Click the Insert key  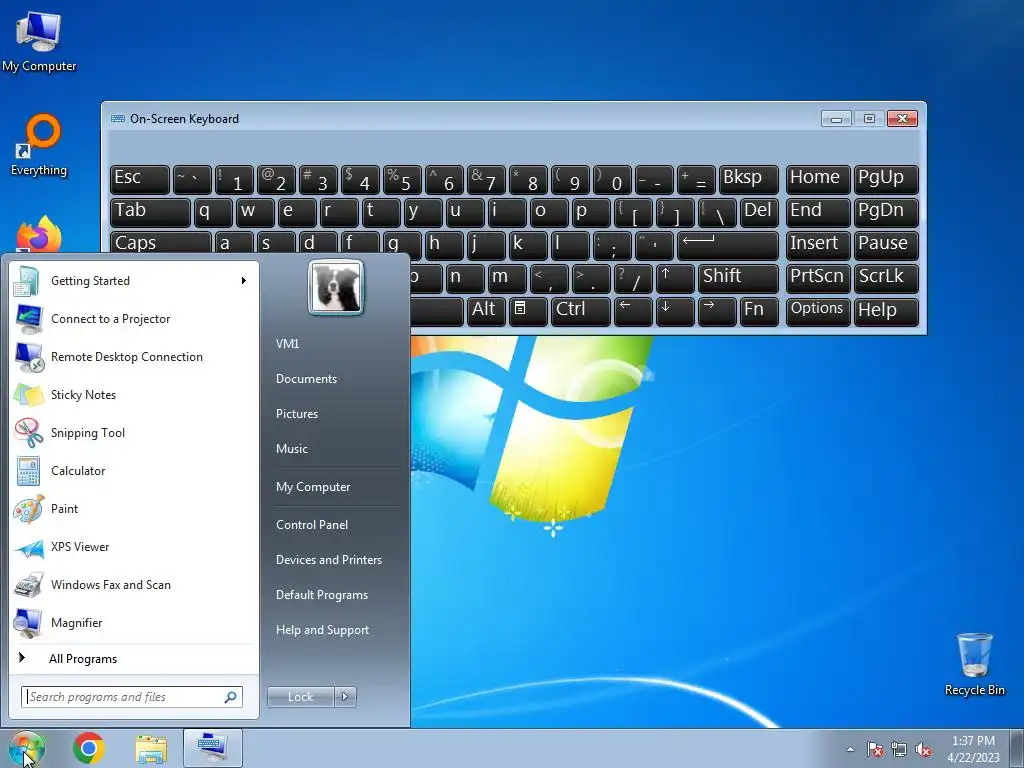[818, 246]
